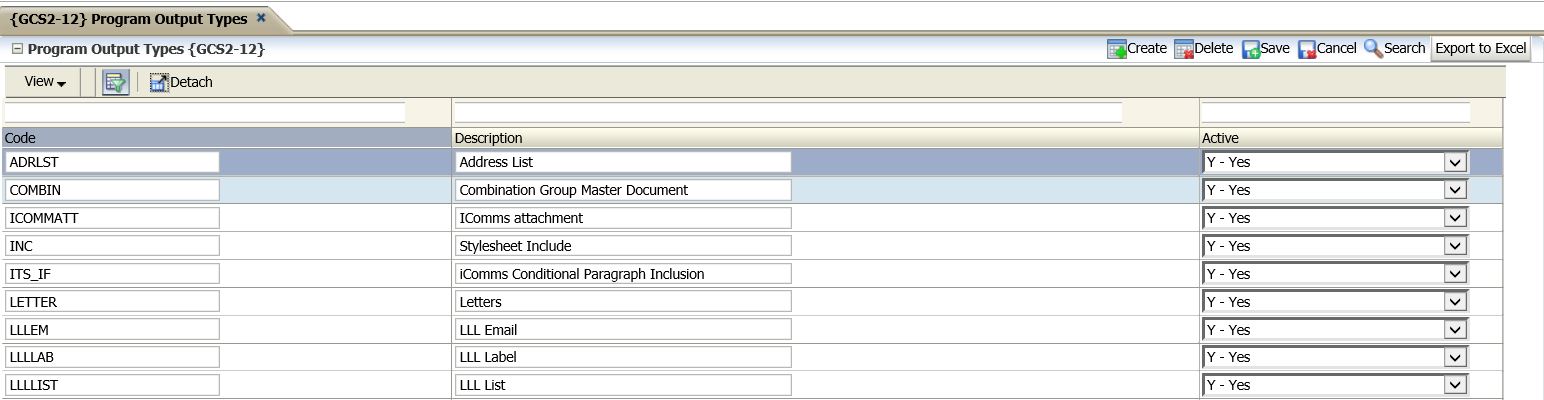Click the Address List description field

pos(623,162)
